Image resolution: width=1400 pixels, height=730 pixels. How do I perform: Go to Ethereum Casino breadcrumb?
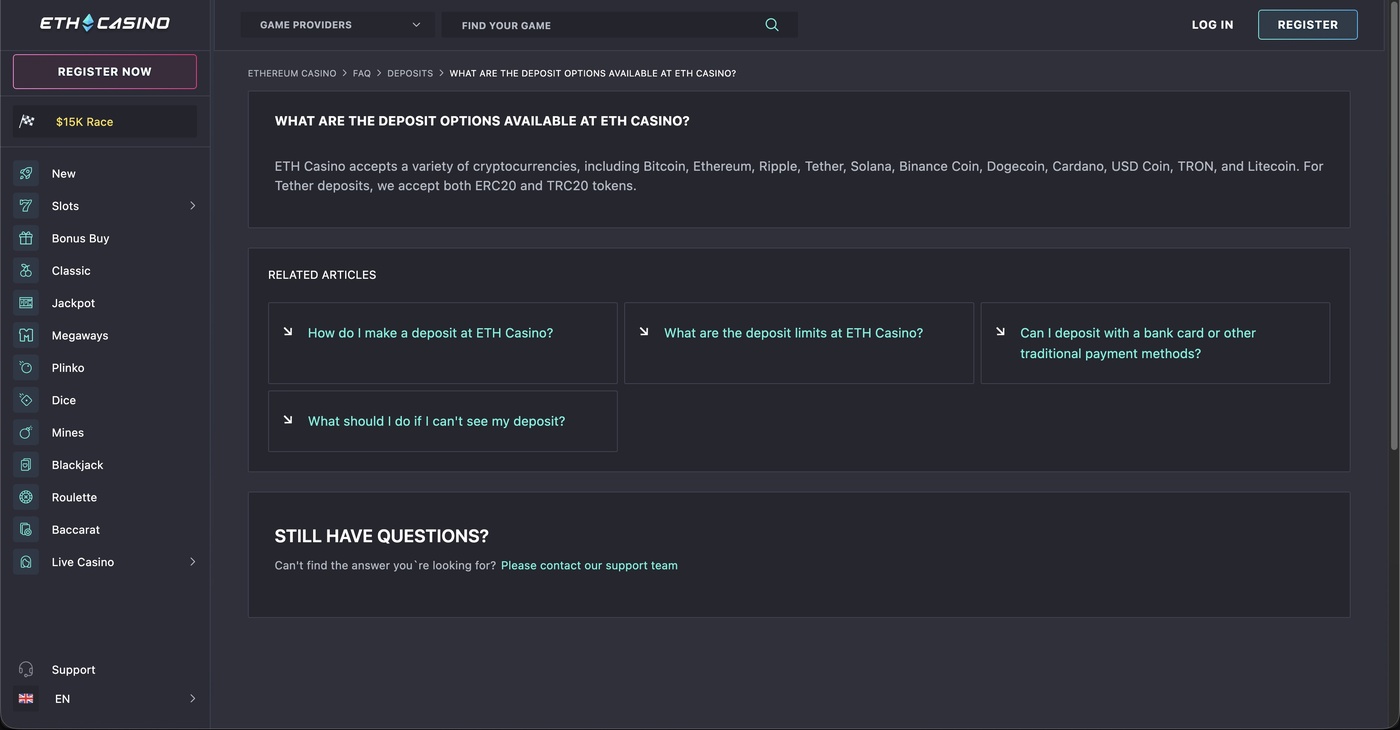pyautogui.click(x=292, y=73)
